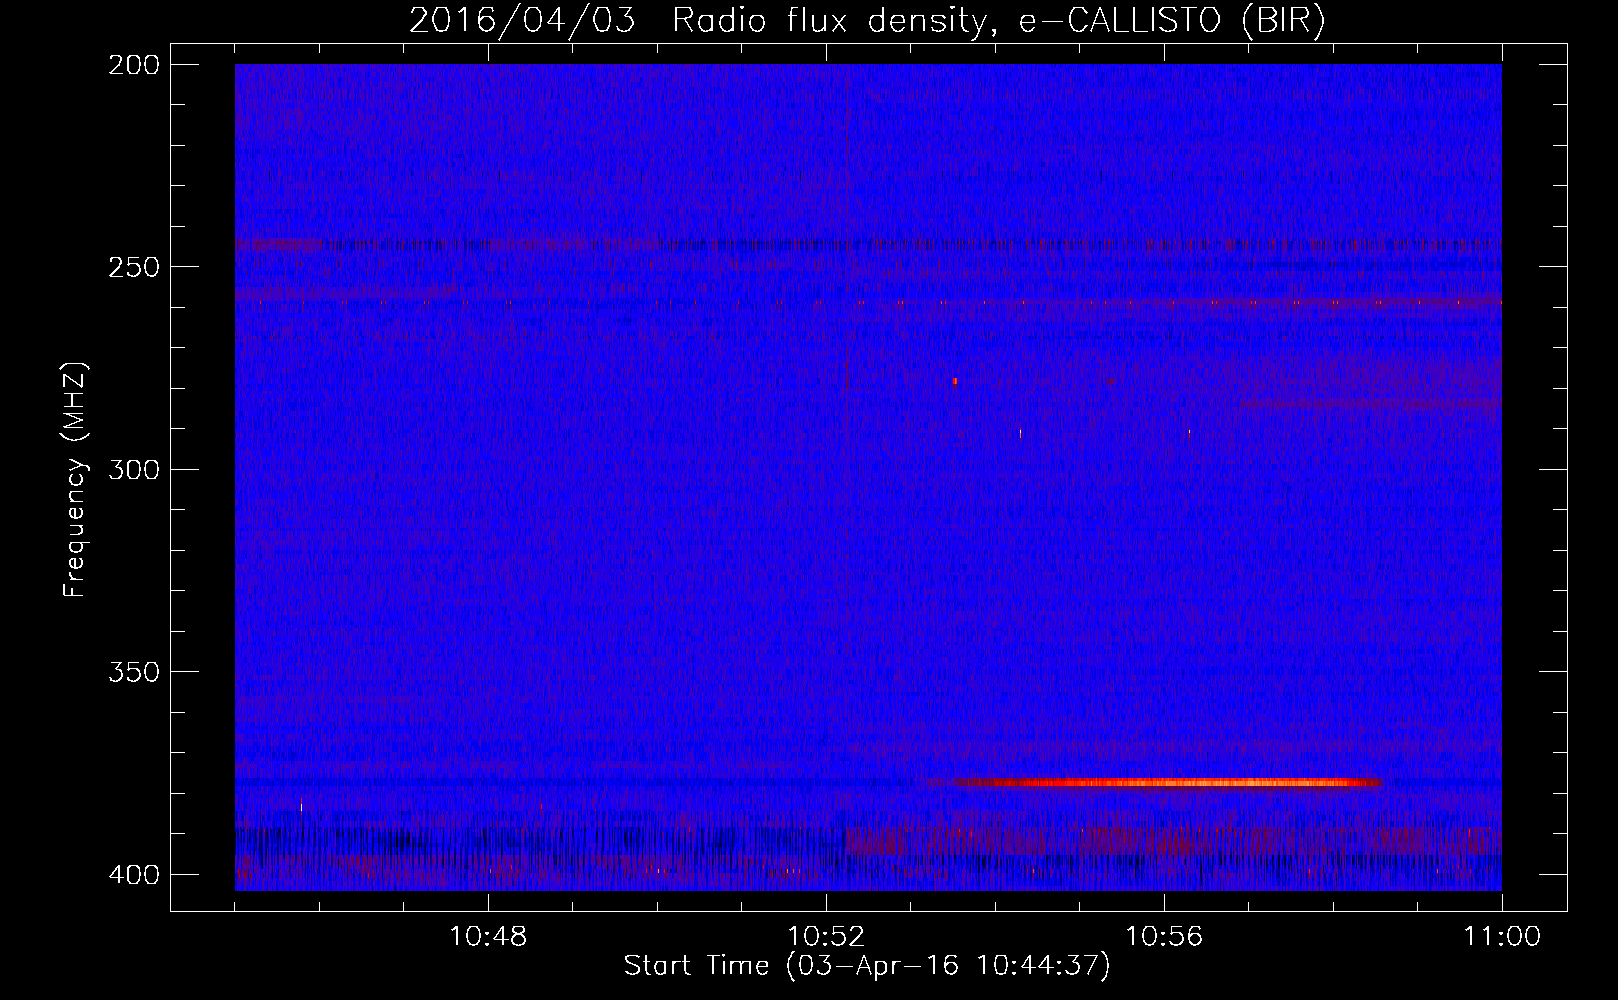
Task: Click the '300' frequency tick label
Action: pyautogui.click(x=132, y=470)
